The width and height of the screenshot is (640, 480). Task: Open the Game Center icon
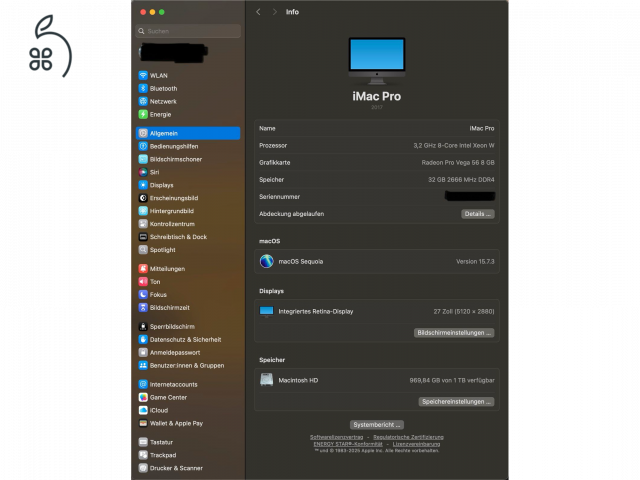143,397
